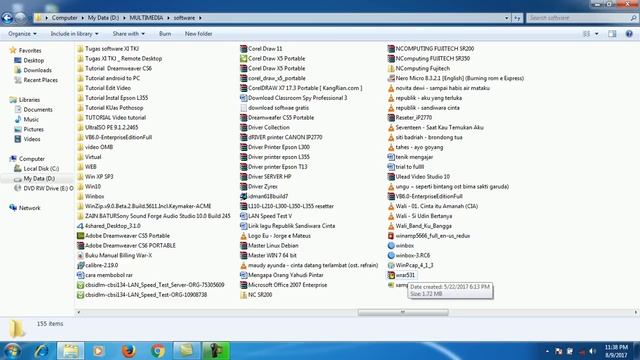Select winamp5666_full_en-us_redux icon
The height and width of the screenshot is (360, 640).
click(x=391, y=236)
